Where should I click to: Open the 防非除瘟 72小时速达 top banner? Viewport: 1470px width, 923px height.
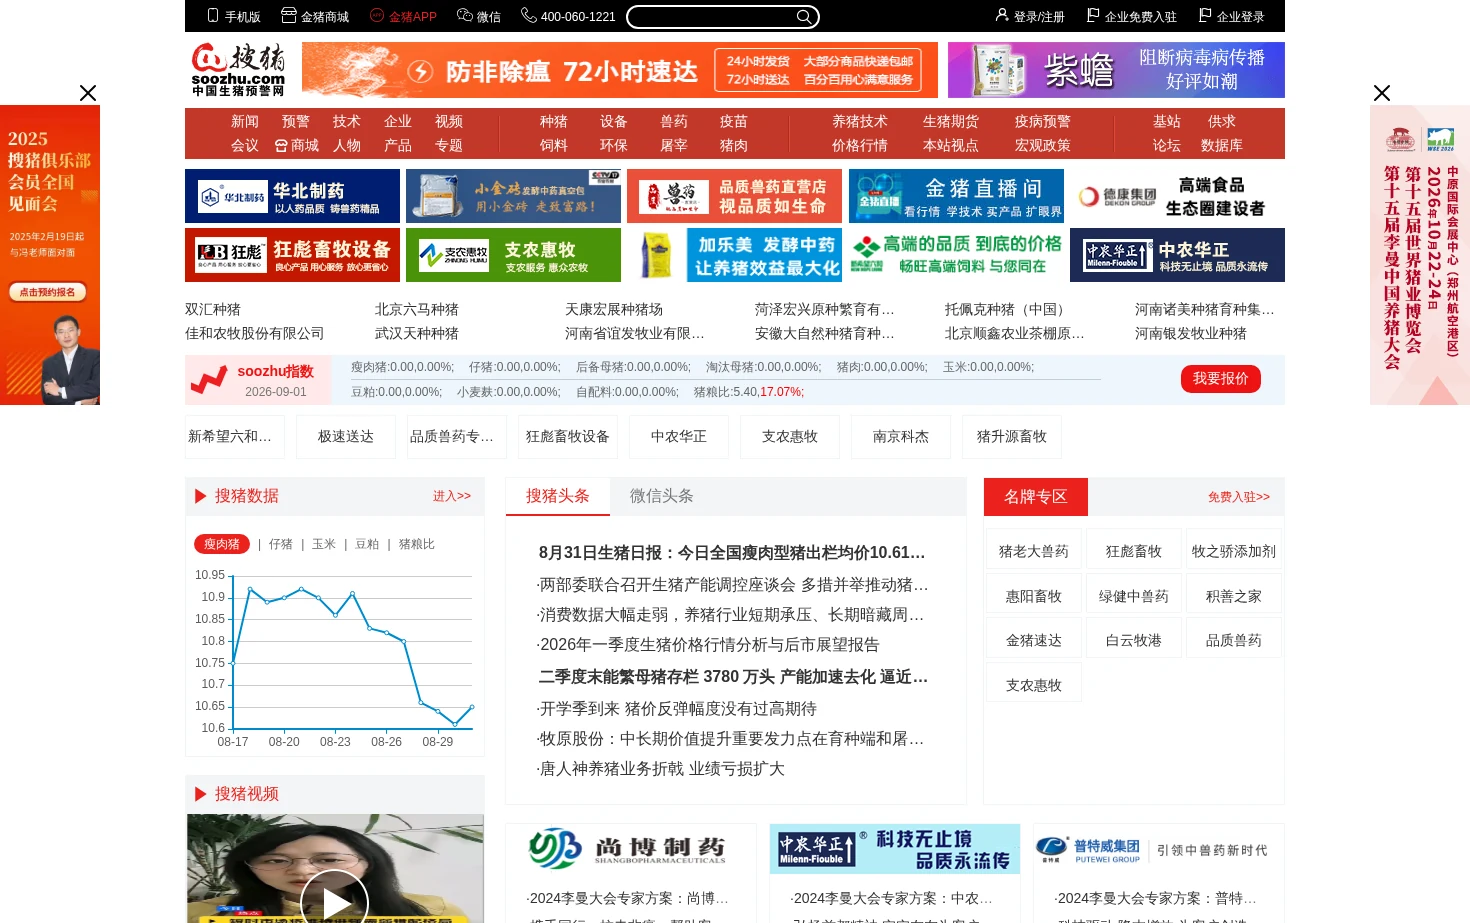click(x=620, y=70)
